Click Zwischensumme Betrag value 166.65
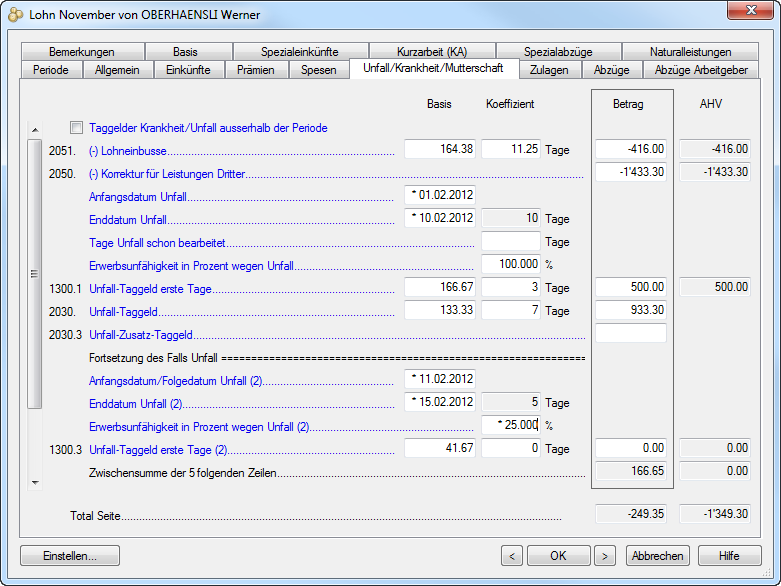Screen dimensions: 781x586 click(631, 471)
